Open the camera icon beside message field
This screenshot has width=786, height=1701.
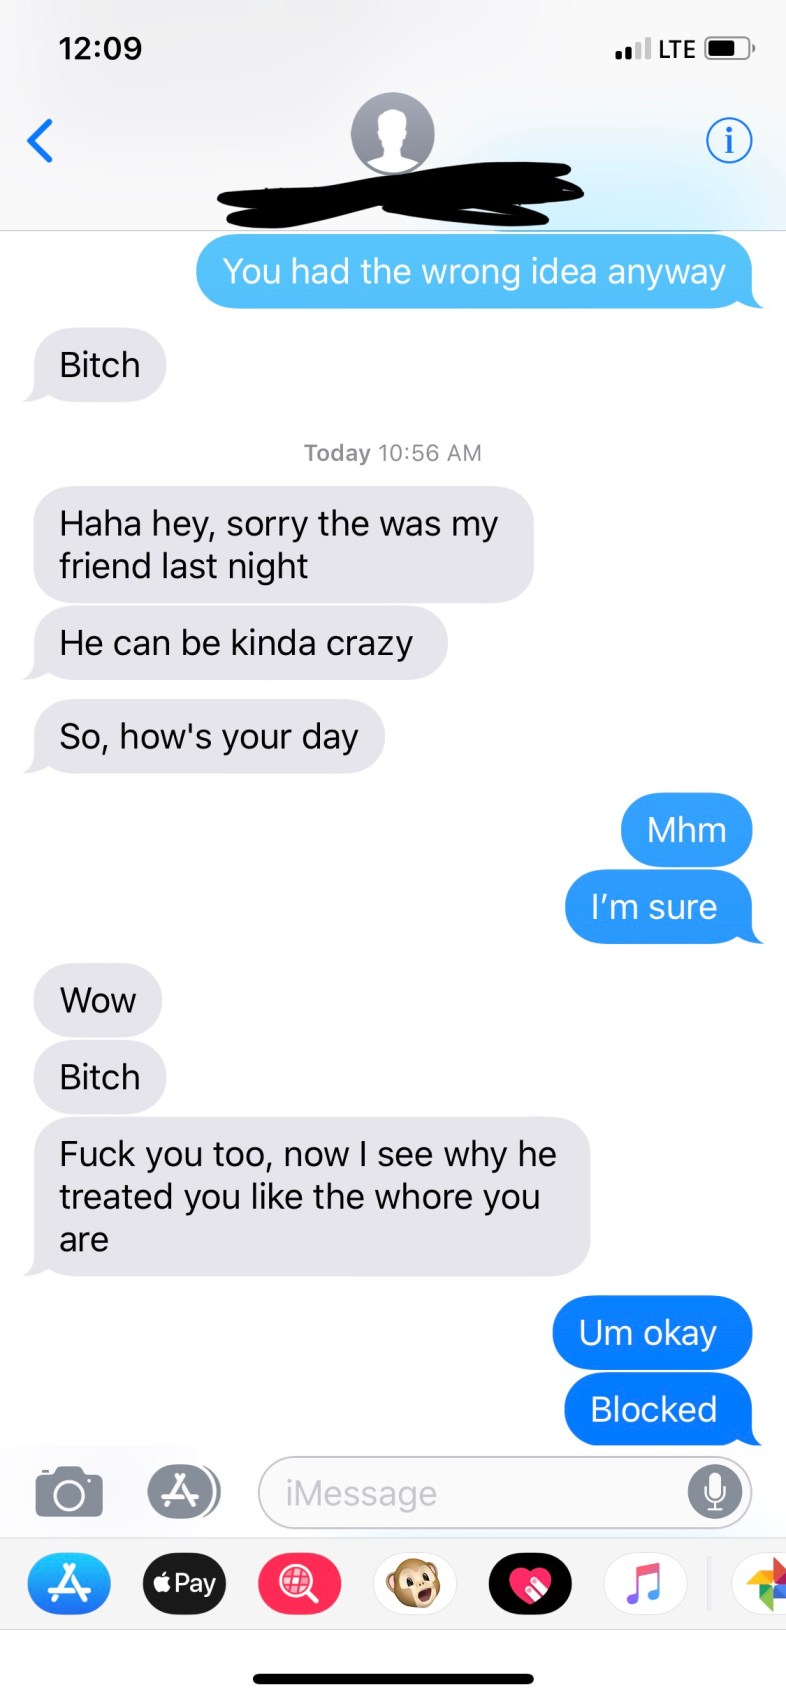point(69,1493)
